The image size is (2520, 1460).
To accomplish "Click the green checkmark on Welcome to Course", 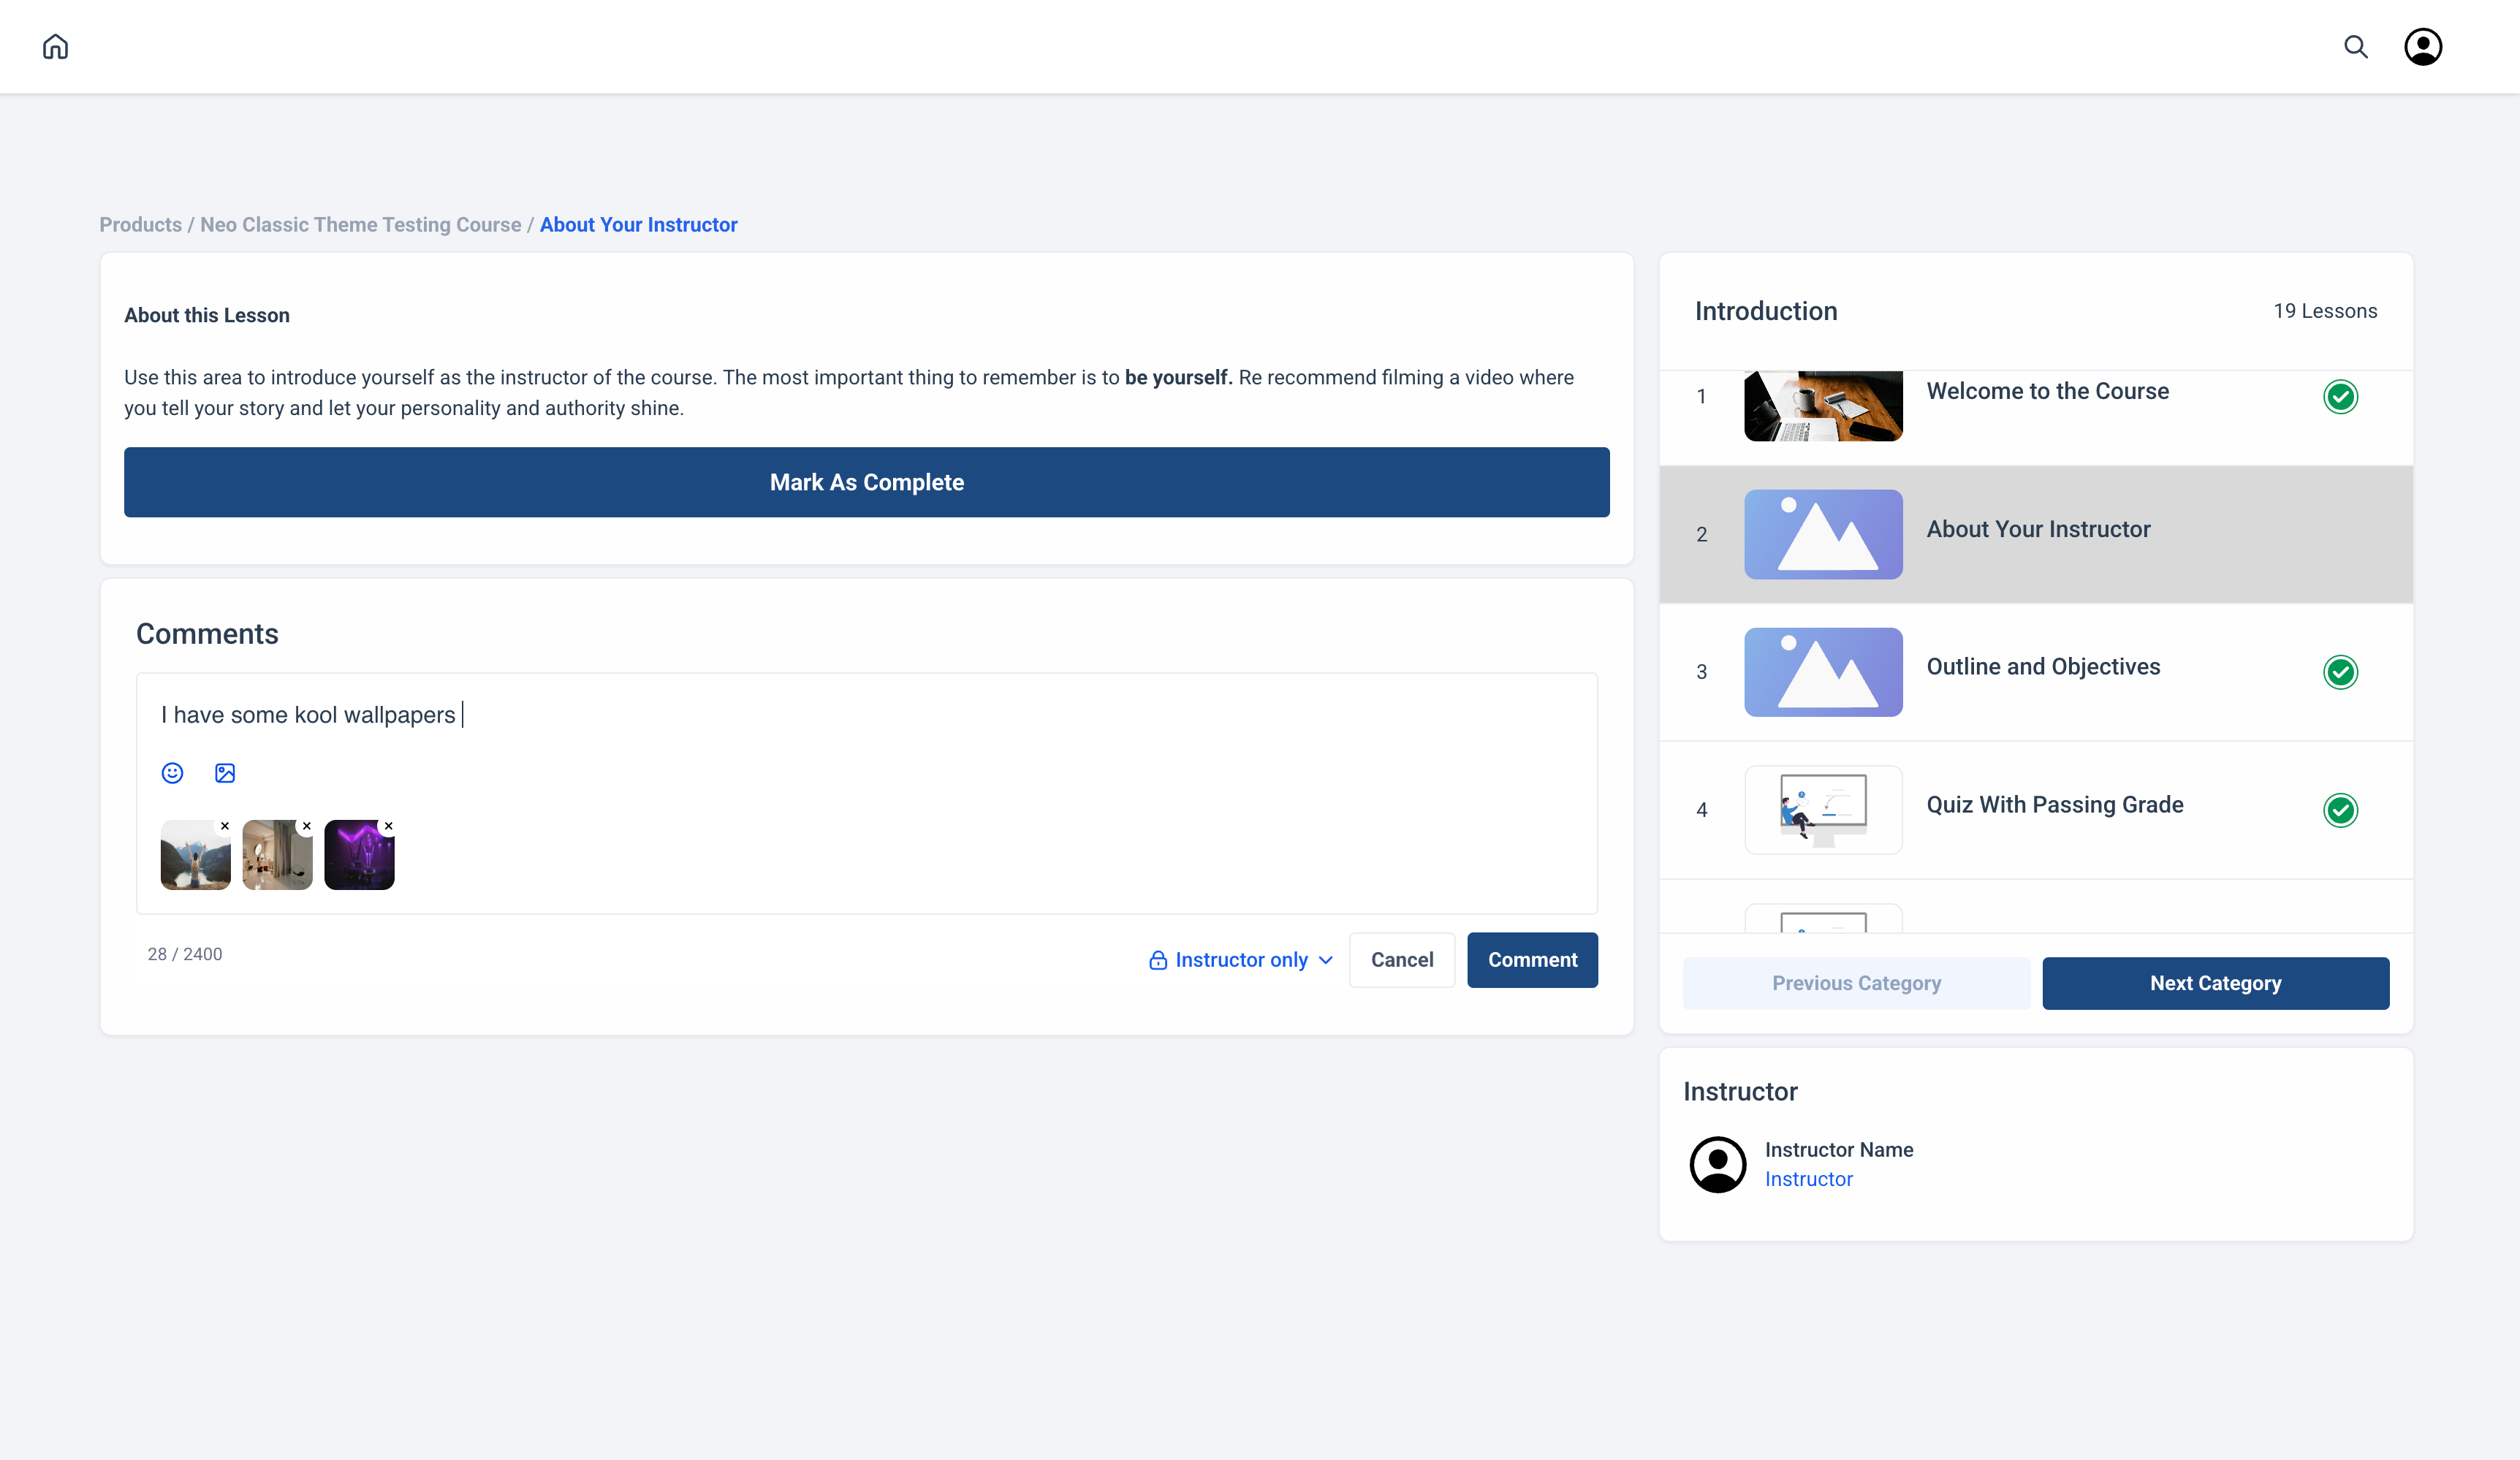I will [x=2341, y=396].
